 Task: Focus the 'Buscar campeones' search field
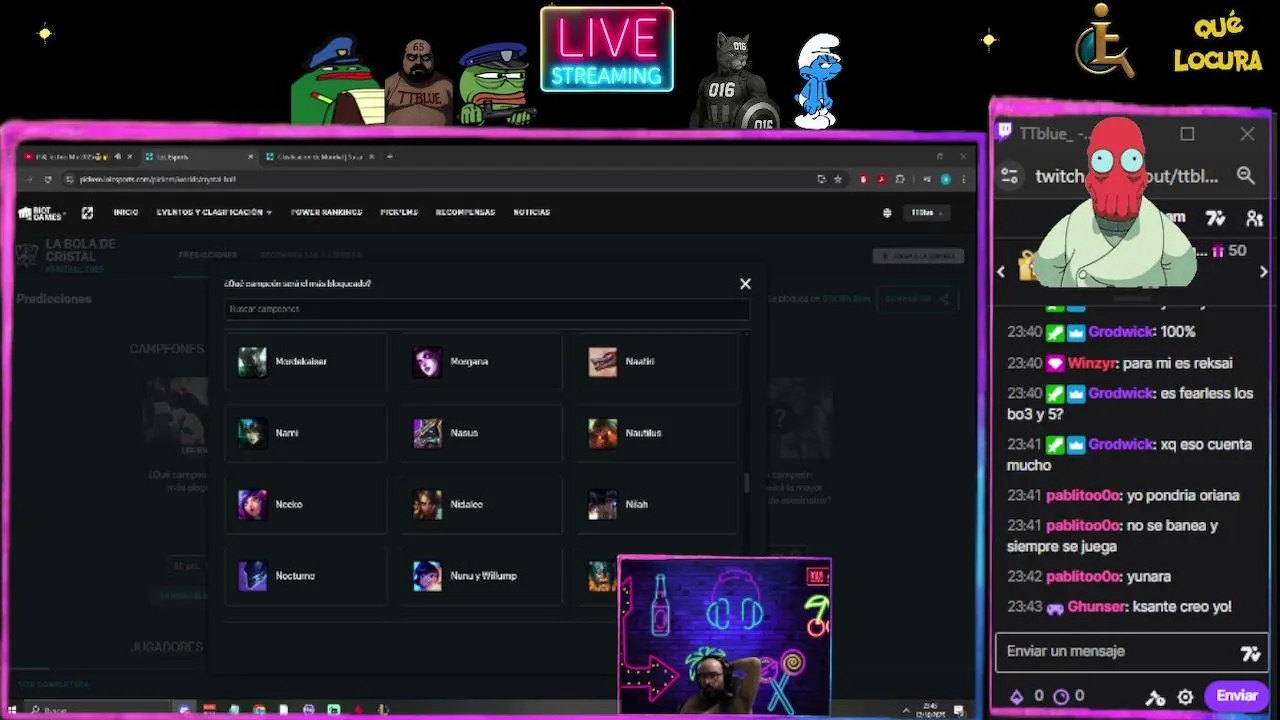tap(487, 309)
